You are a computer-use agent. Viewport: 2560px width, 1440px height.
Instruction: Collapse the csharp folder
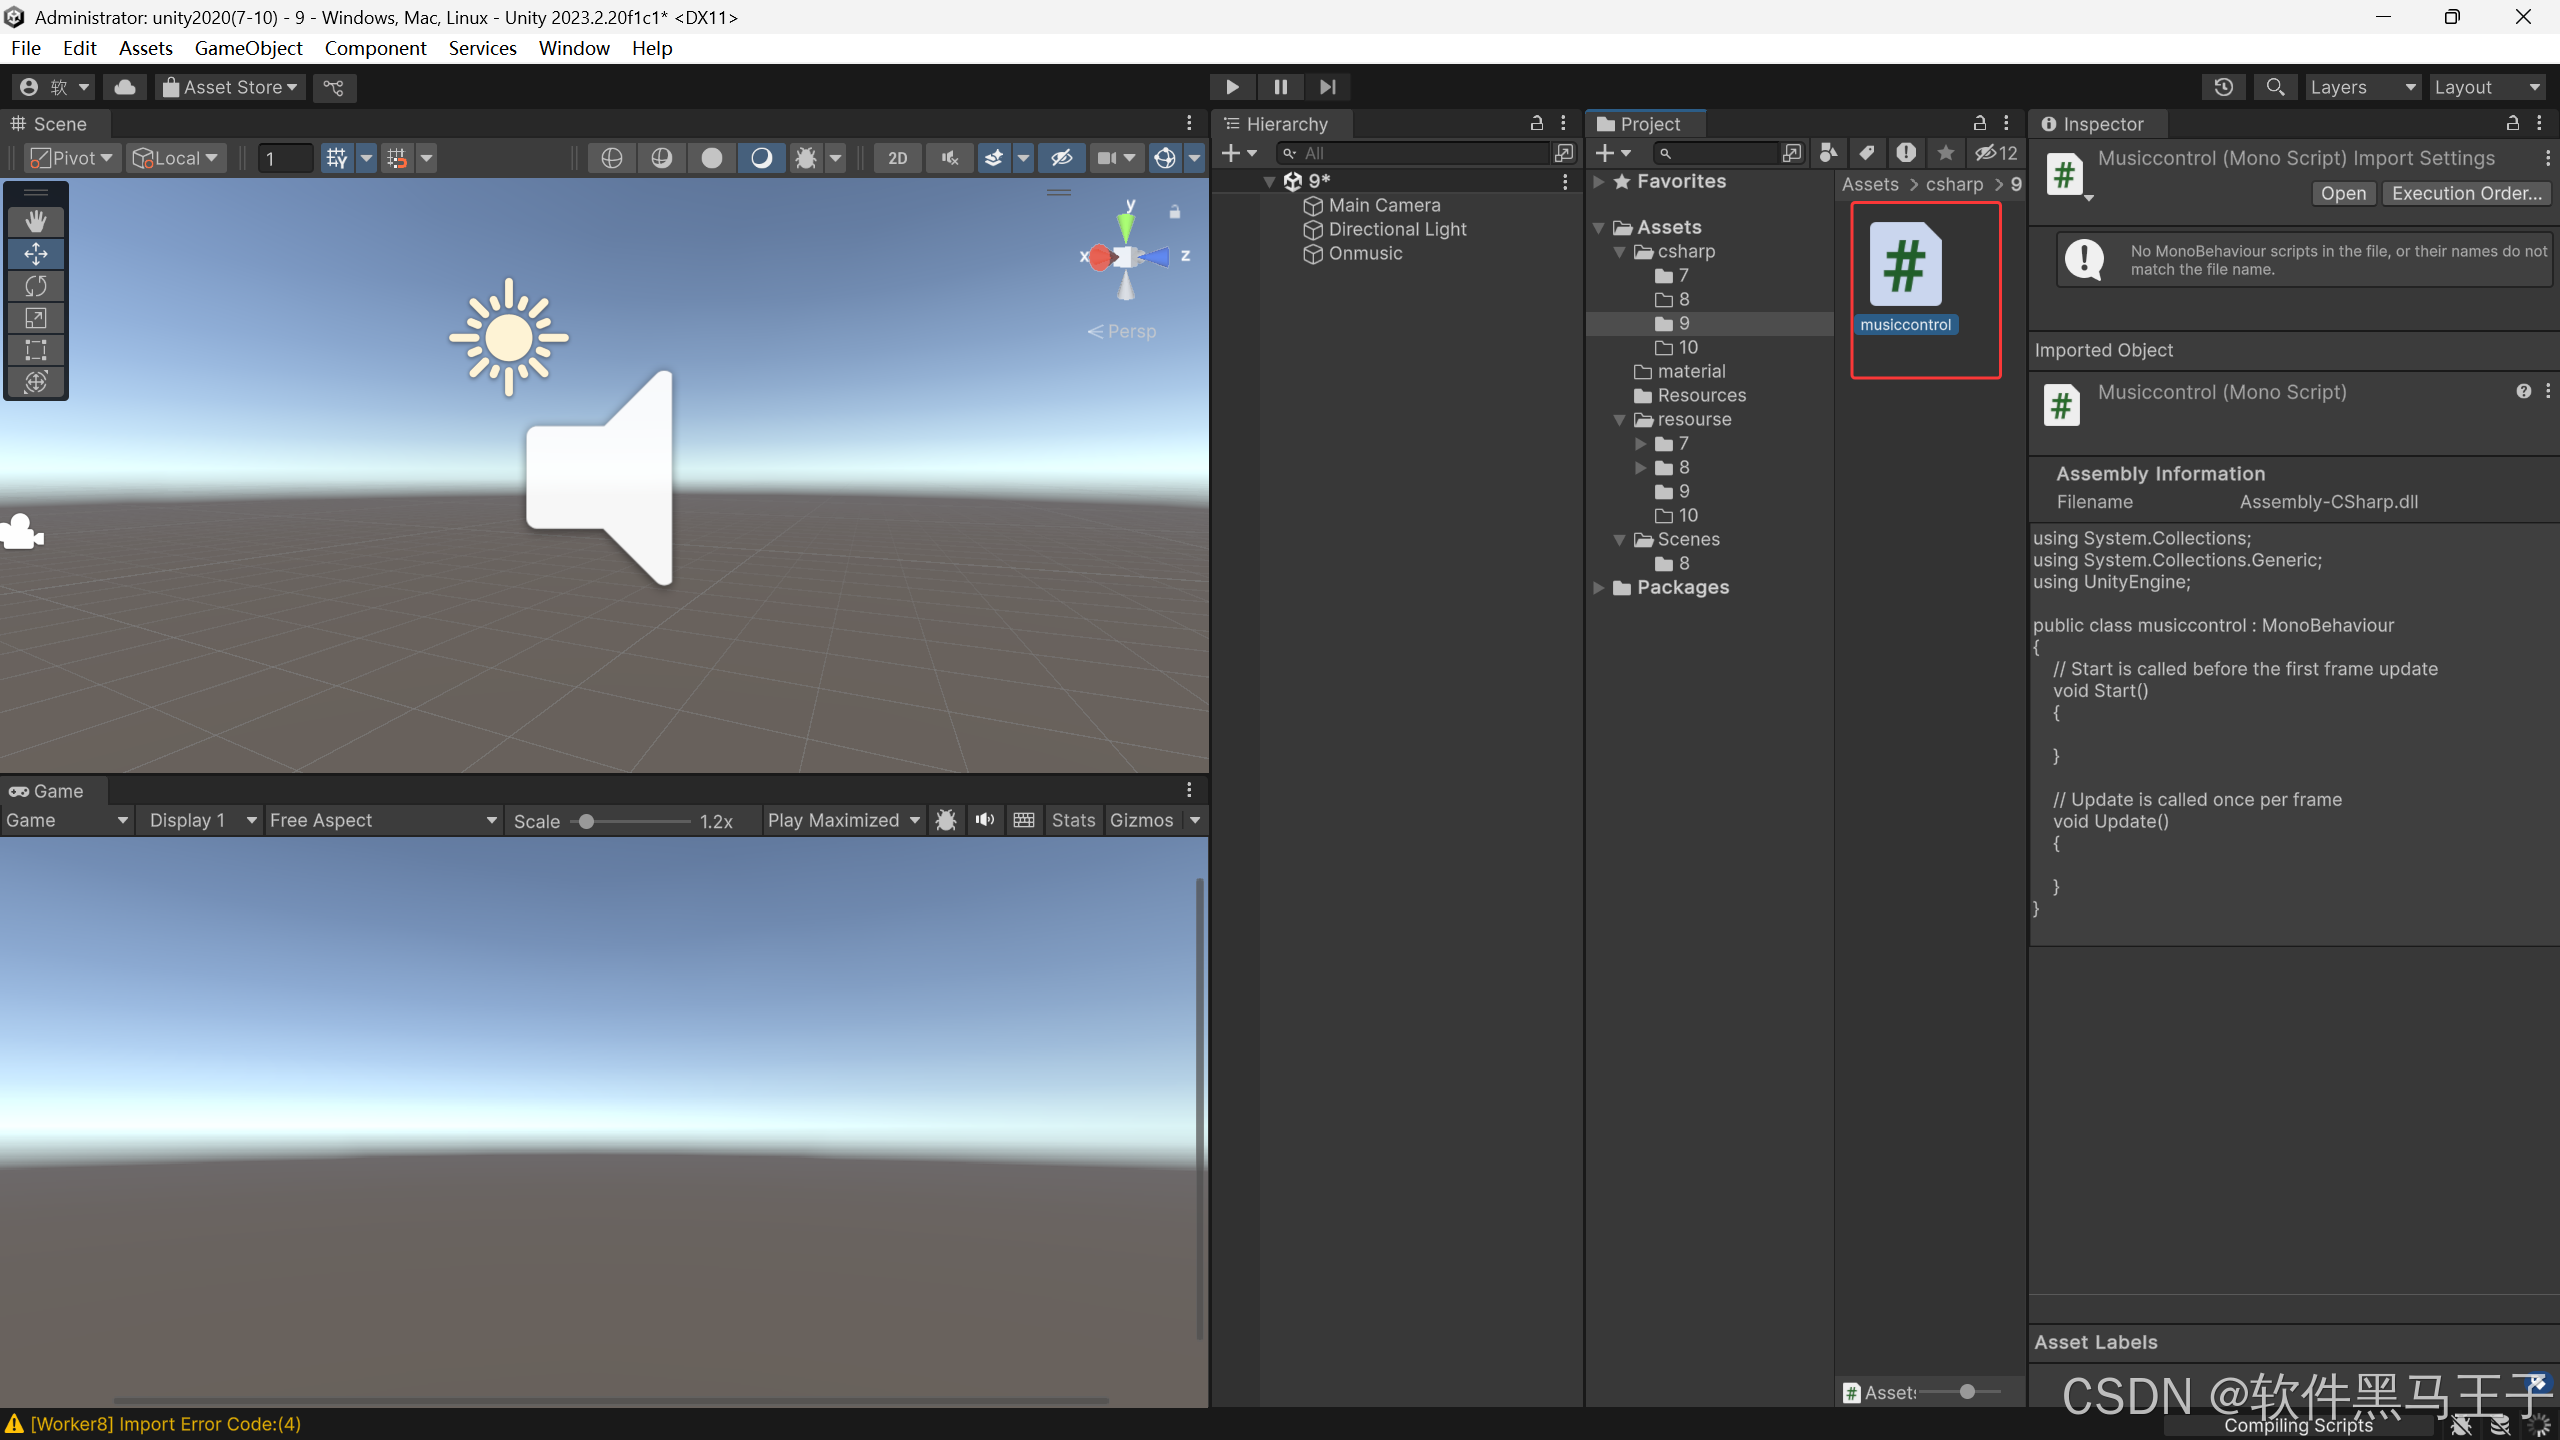[1619, 252]
